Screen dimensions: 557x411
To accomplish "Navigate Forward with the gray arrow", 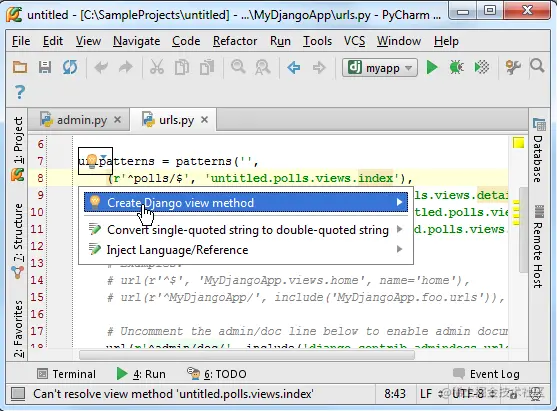I will tap(319, 67).
